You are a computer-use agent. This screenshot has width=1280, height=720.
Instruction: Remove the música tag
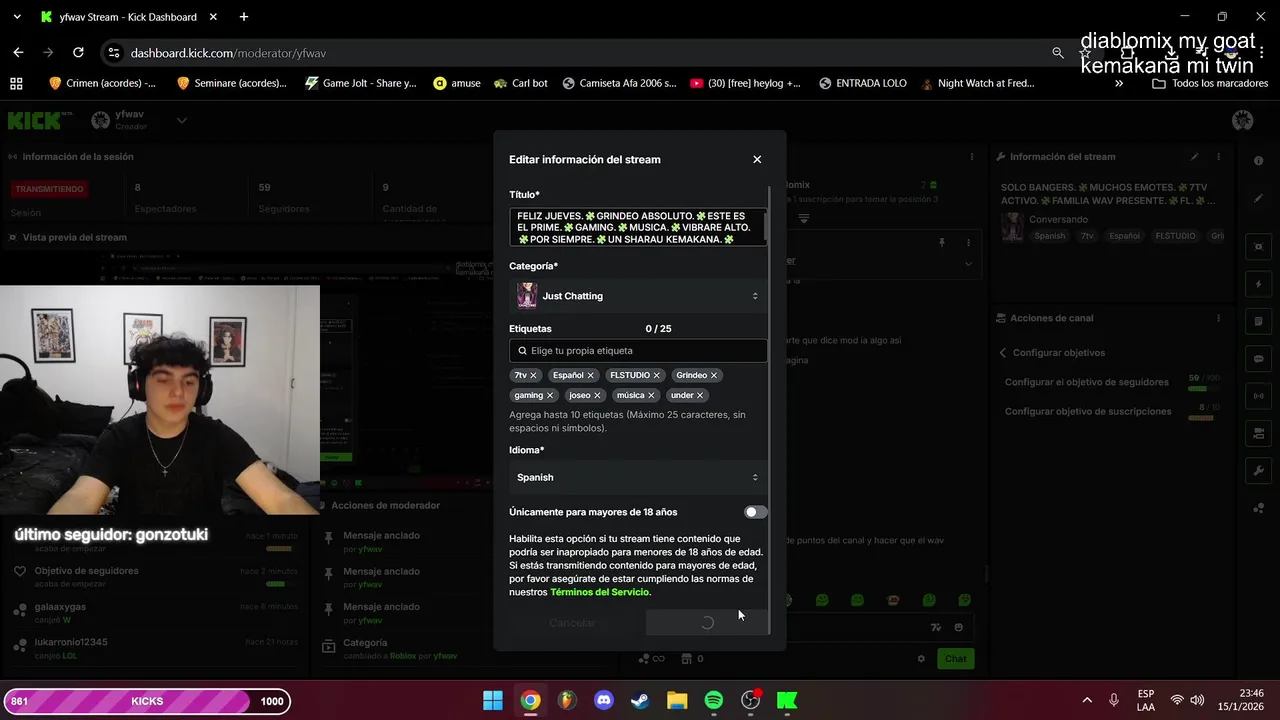pos(651,395)
